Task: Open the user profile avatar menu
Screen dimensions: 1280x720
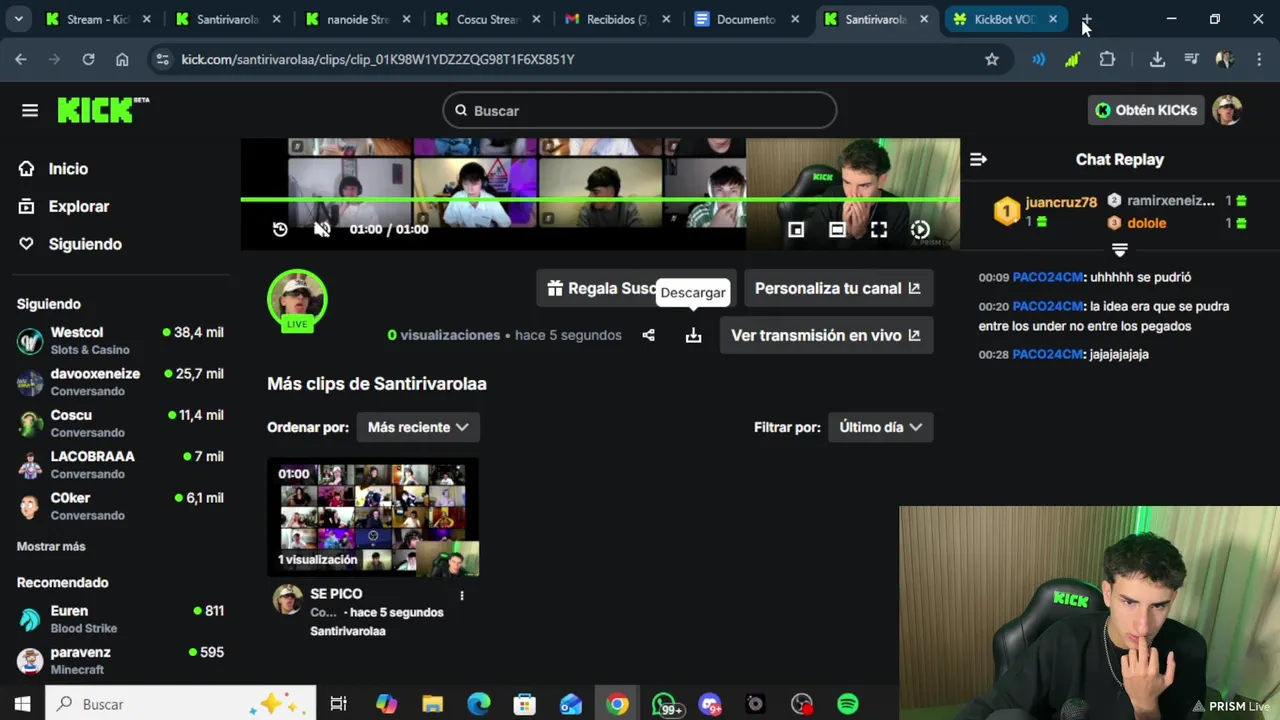Action: point(1227,110)
